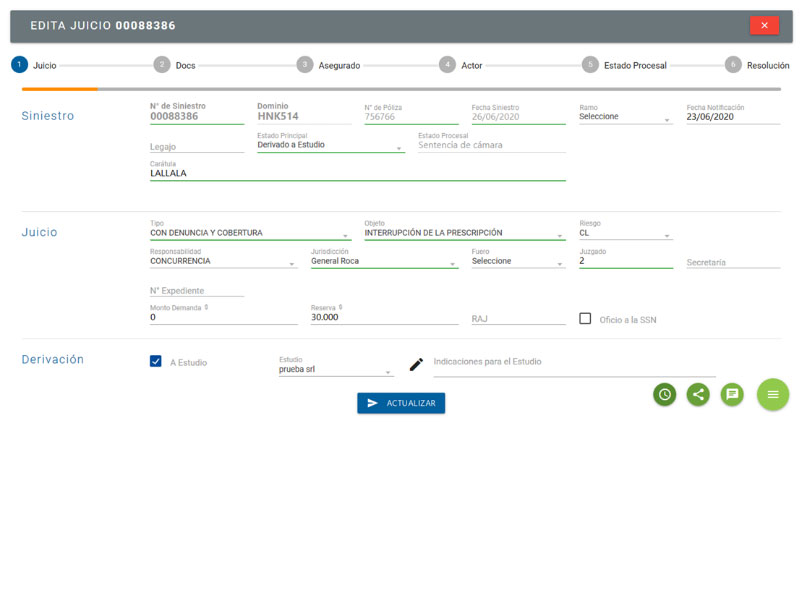Open the green hamburger menu button
This screenshot has width=800, height=600.
point(773,394)
